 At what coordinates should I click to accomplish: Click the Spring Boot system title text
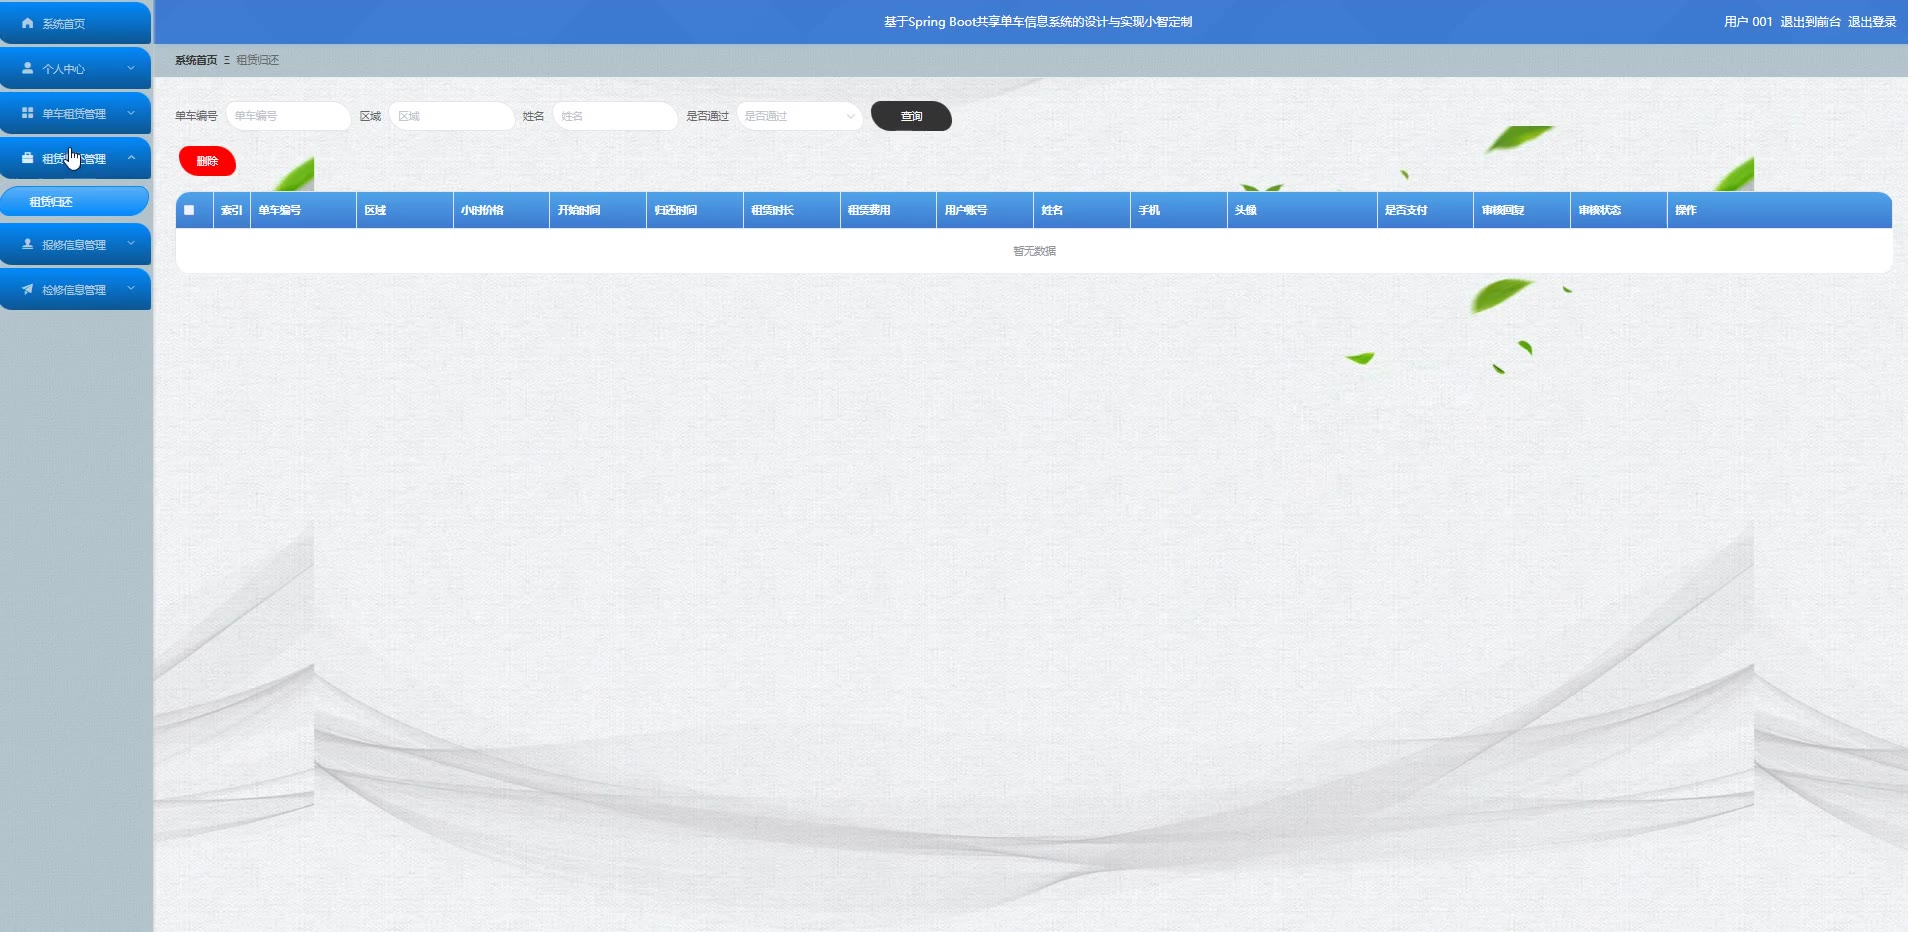(1037, 21)
